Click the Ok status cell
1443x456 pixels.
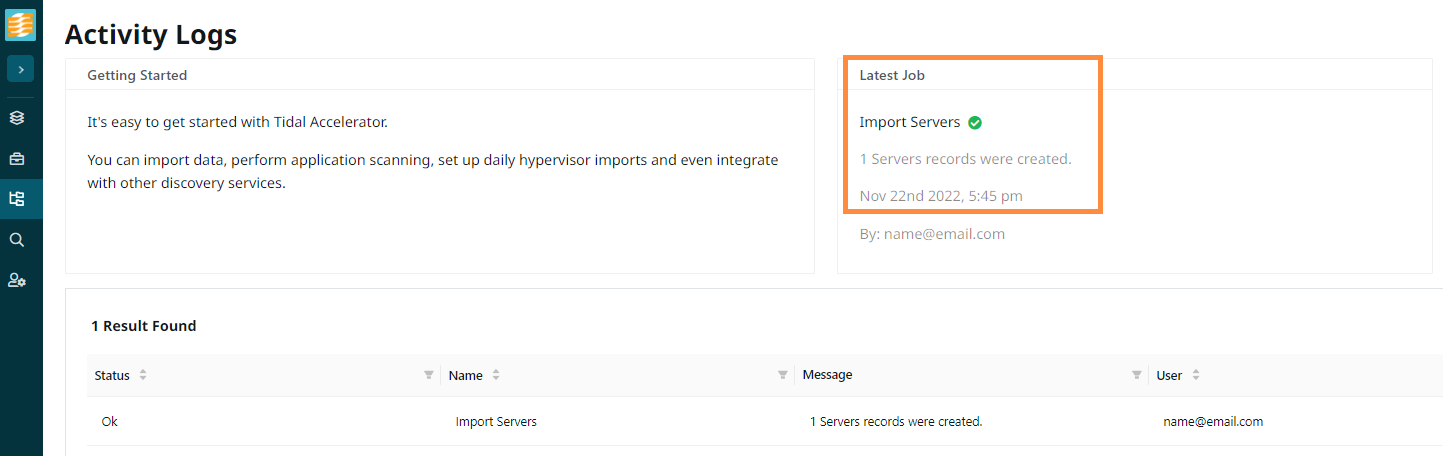[110, 422]
